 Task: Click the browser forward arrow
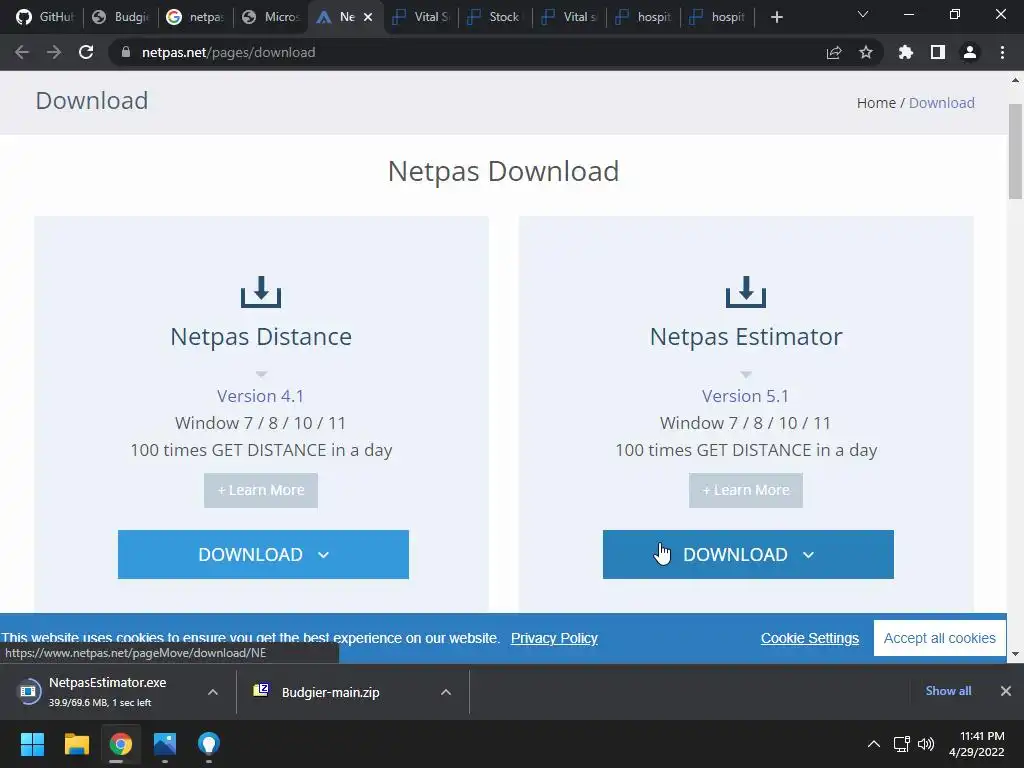pos(54,52)
